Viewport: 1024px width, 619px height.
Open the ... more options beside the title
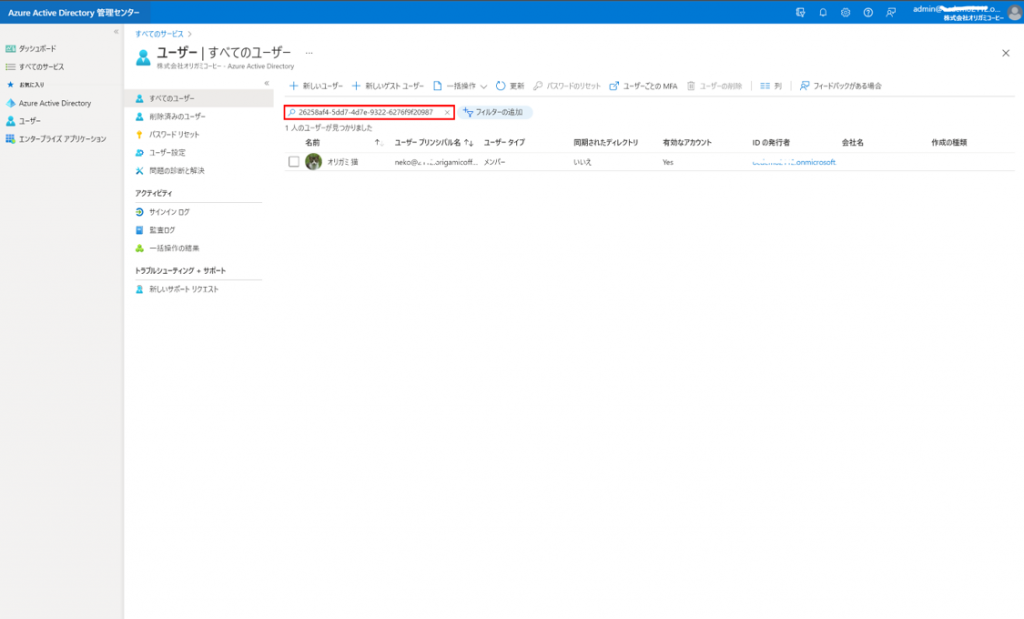coord(309,53)
